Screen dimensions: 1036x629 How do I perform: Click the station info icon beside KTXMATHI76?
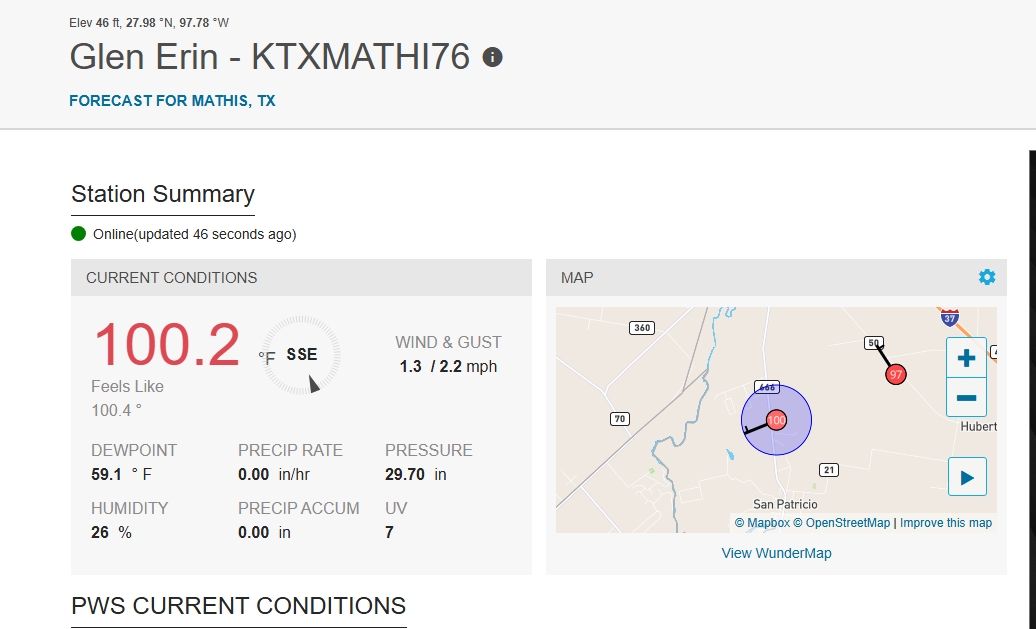(492, 57)
